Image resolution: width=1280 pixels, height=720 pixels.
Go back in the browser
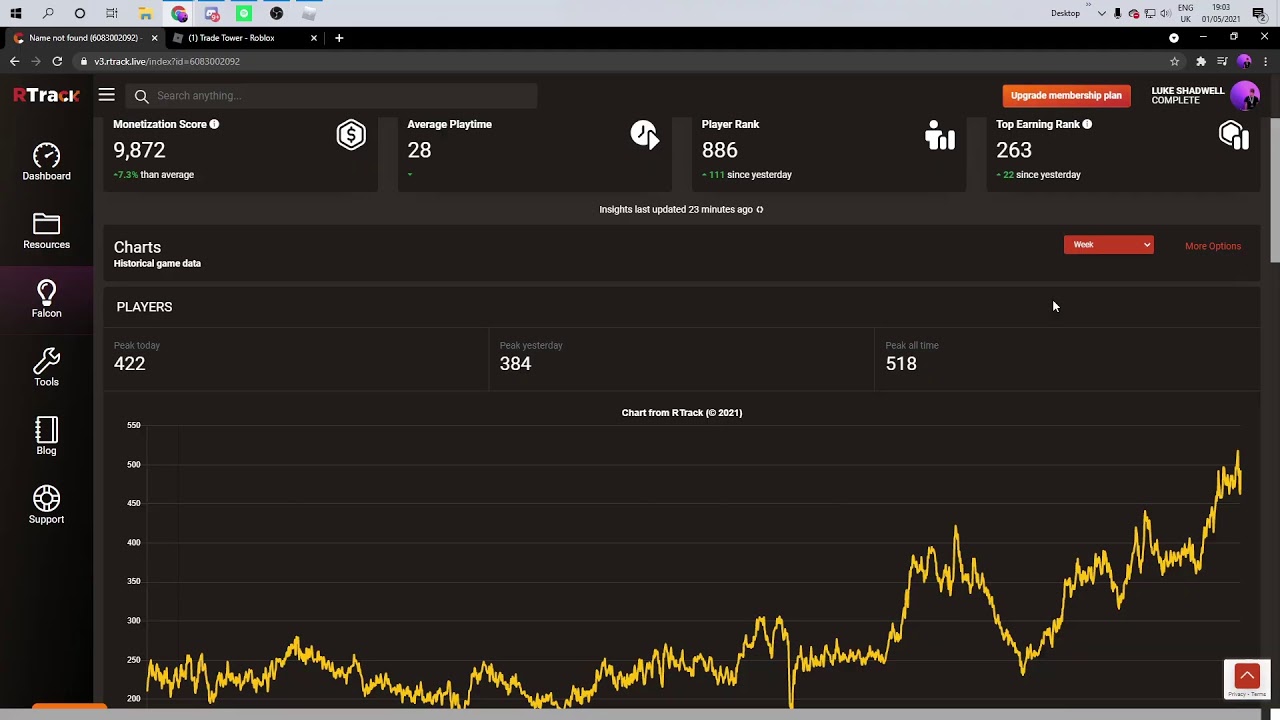[14, 61]
